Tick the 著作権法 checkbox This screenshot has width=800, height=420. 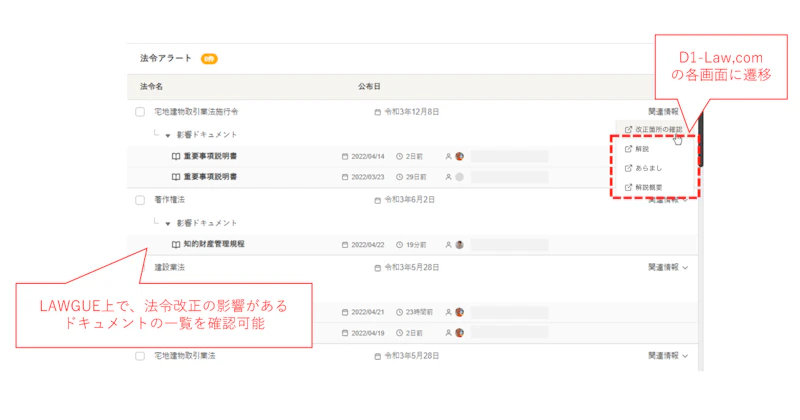point(140,200)
